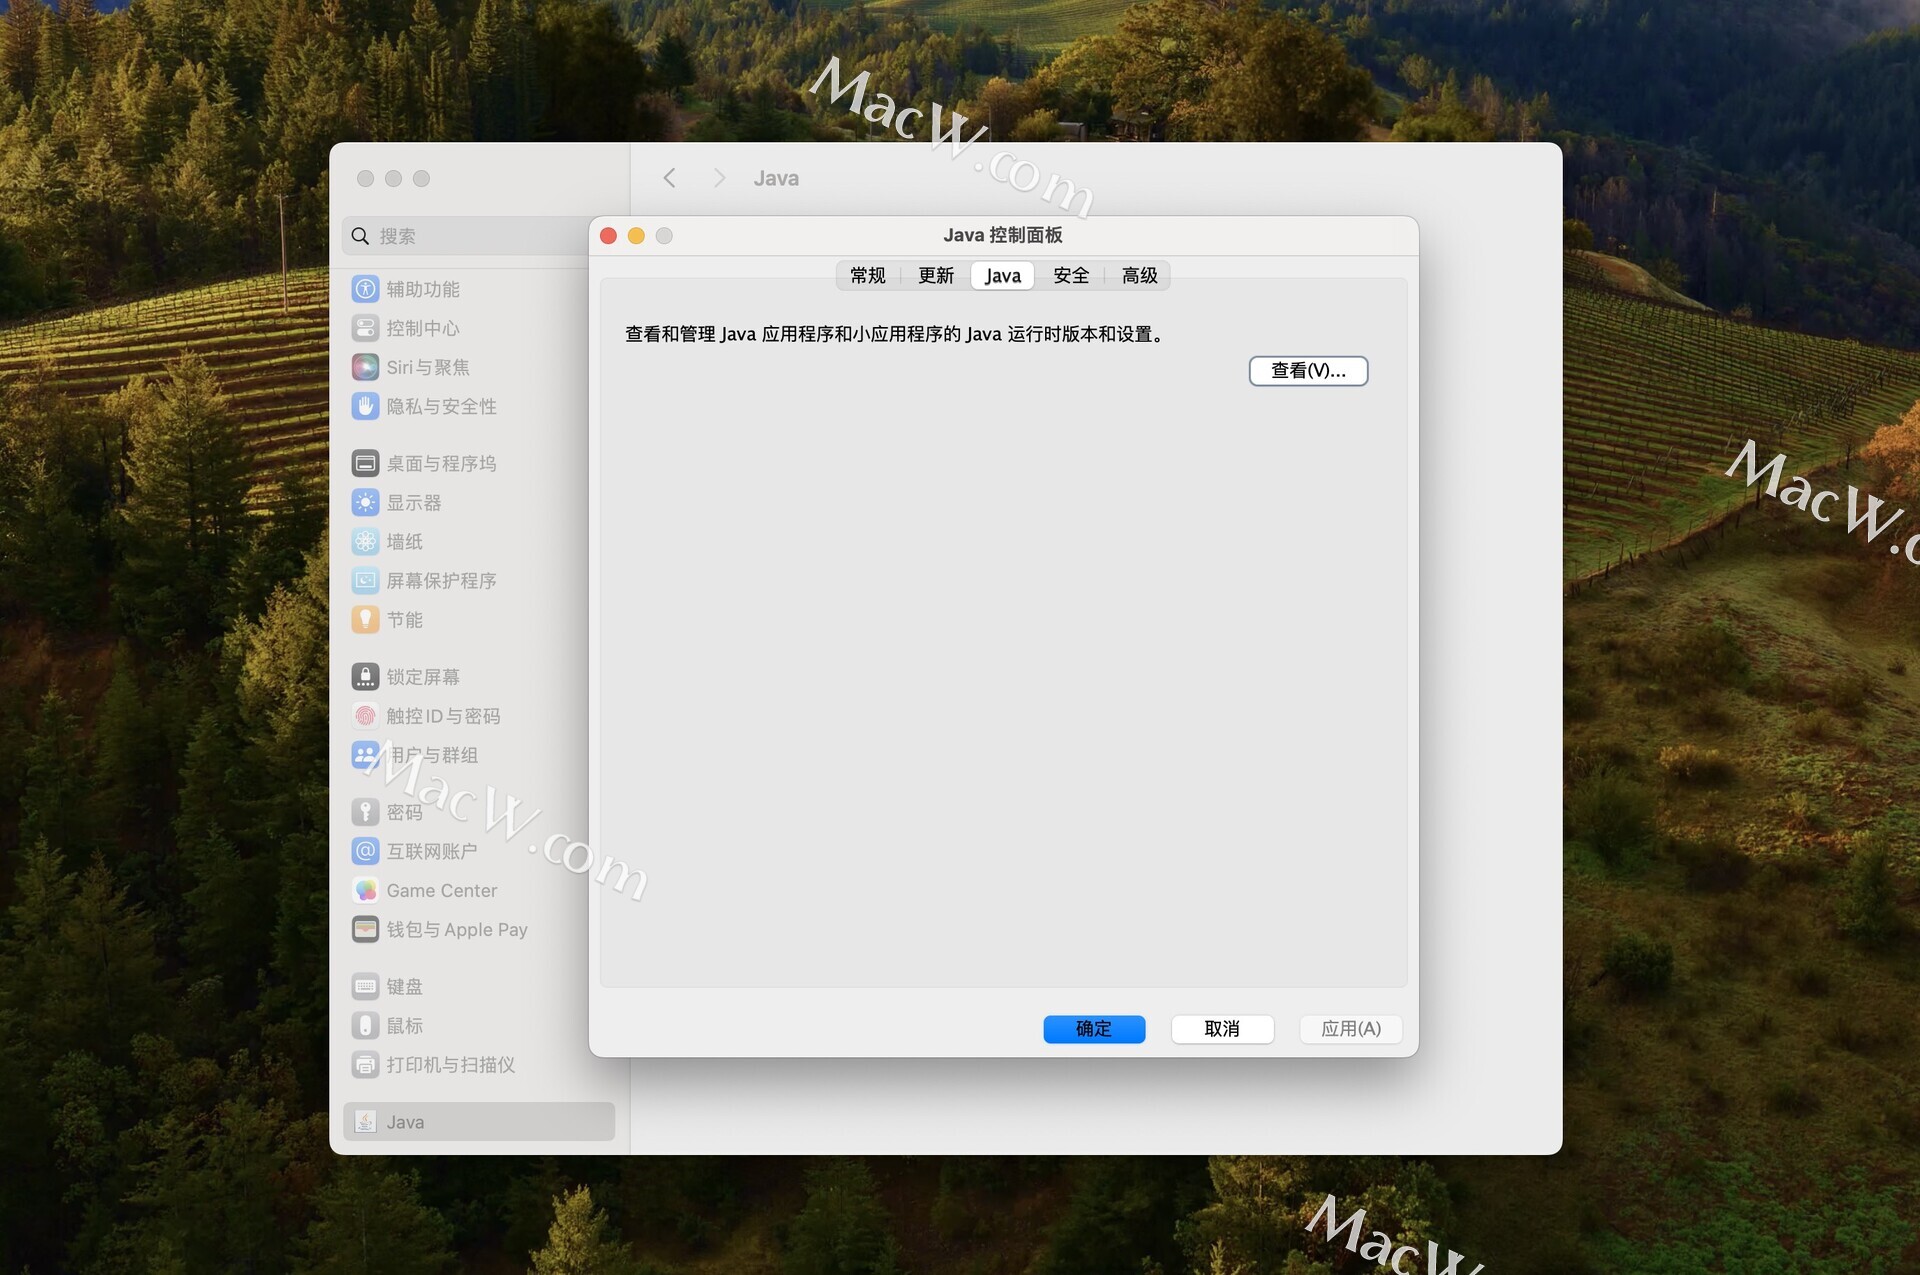Click the Desktop & Dock (桌面与程序坞) icon
The width and height of the screenshot is (1920, 1275).
click(x=365, y=463)
